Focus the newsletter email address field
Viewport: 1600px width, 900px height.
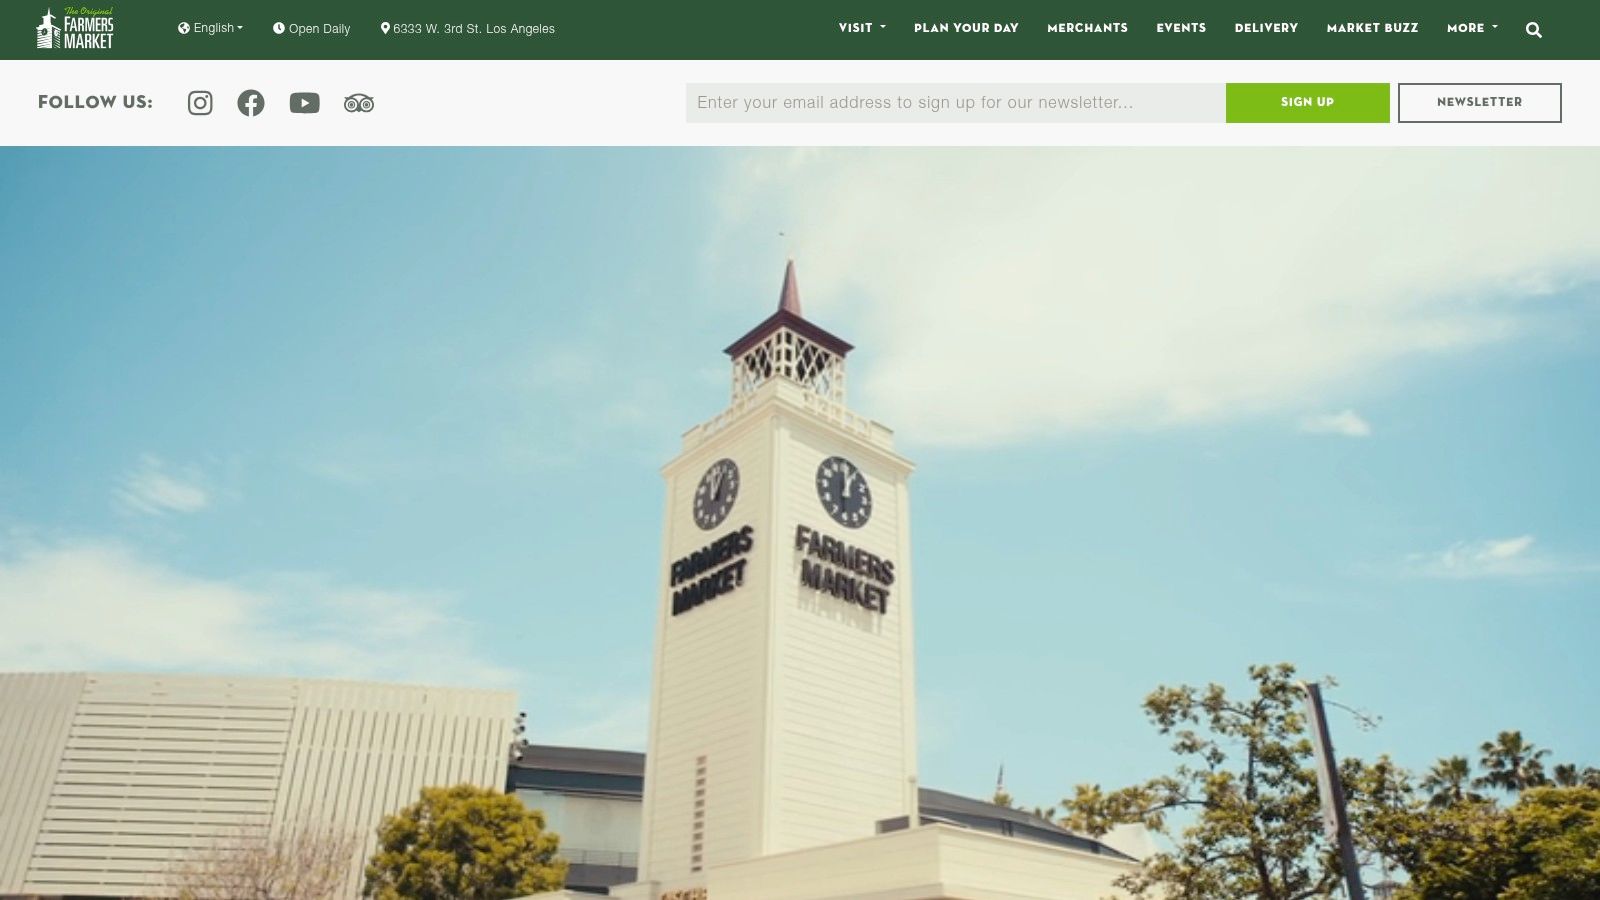(x=956, y=103)
